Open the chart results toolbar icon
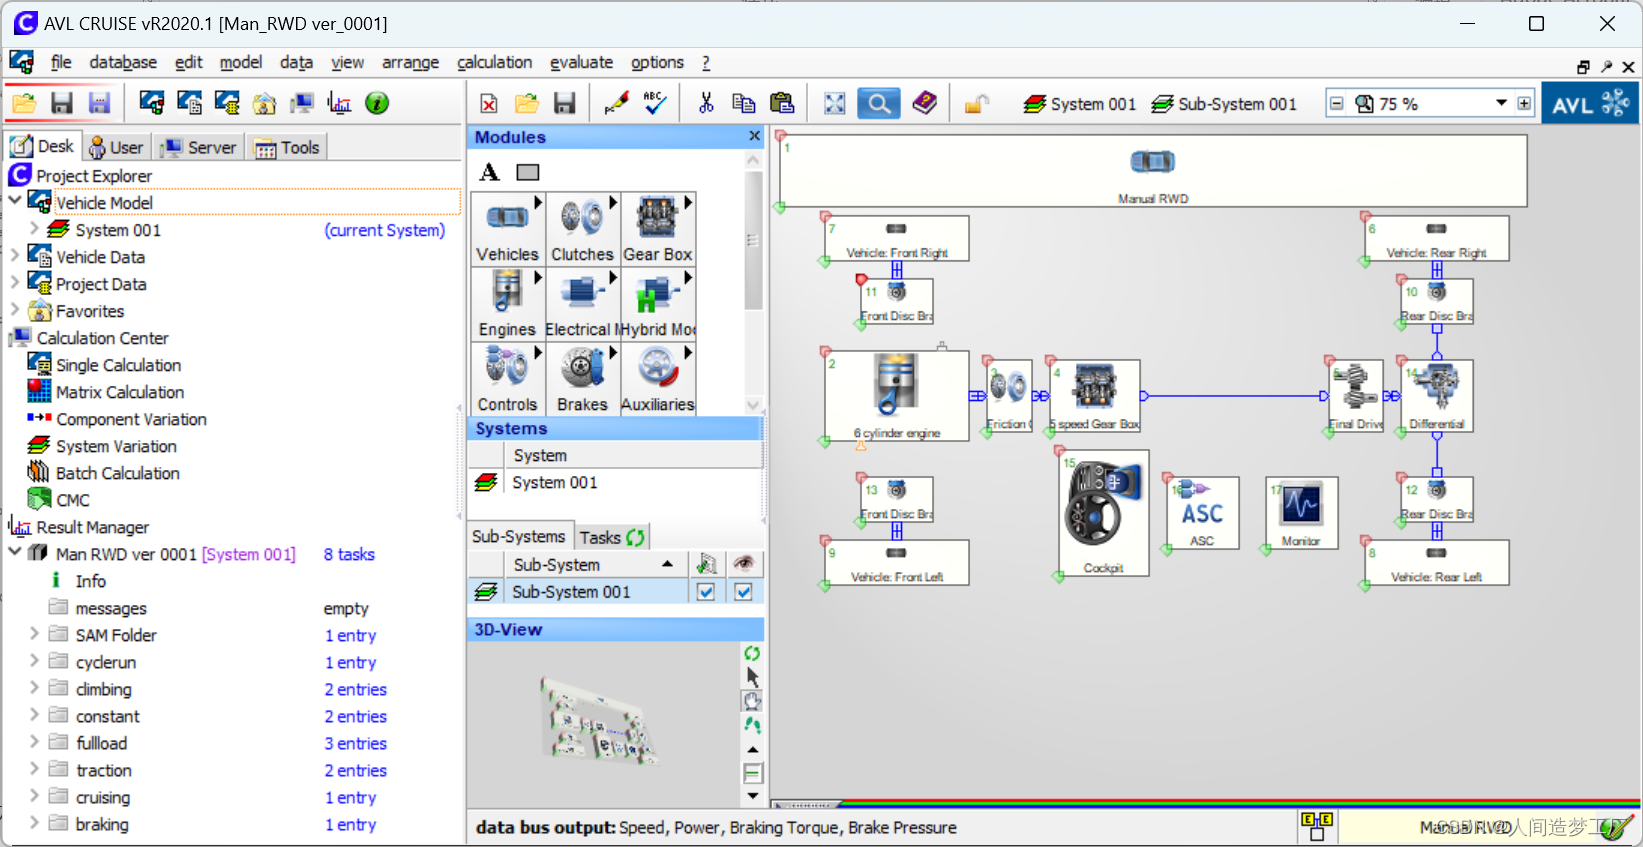The height and width of the screenshot is (847, 1643). [x=339, y=103]
